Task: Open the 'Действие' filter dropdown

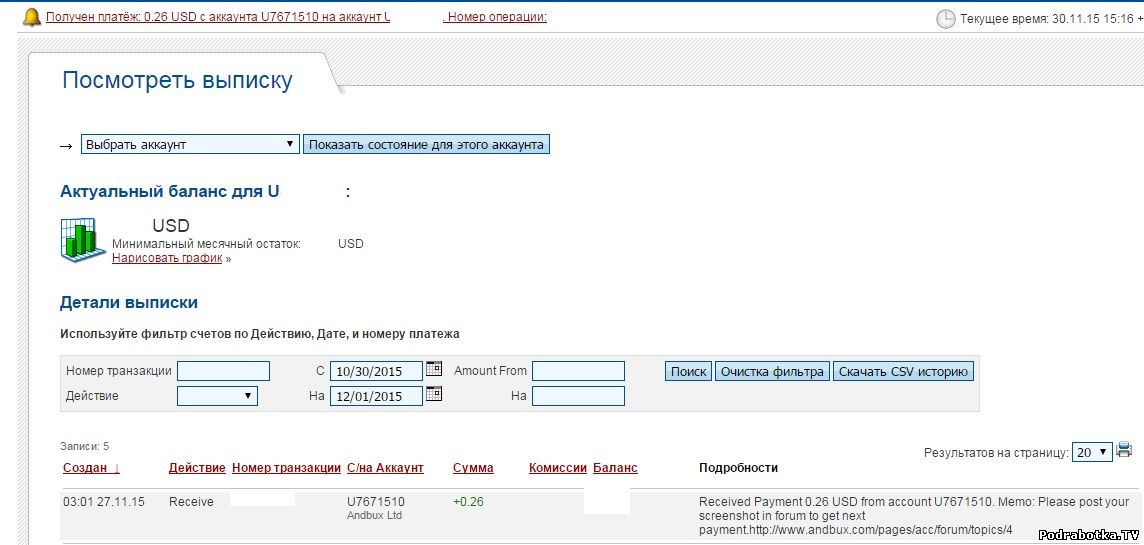Action: (x=217, y=396)
